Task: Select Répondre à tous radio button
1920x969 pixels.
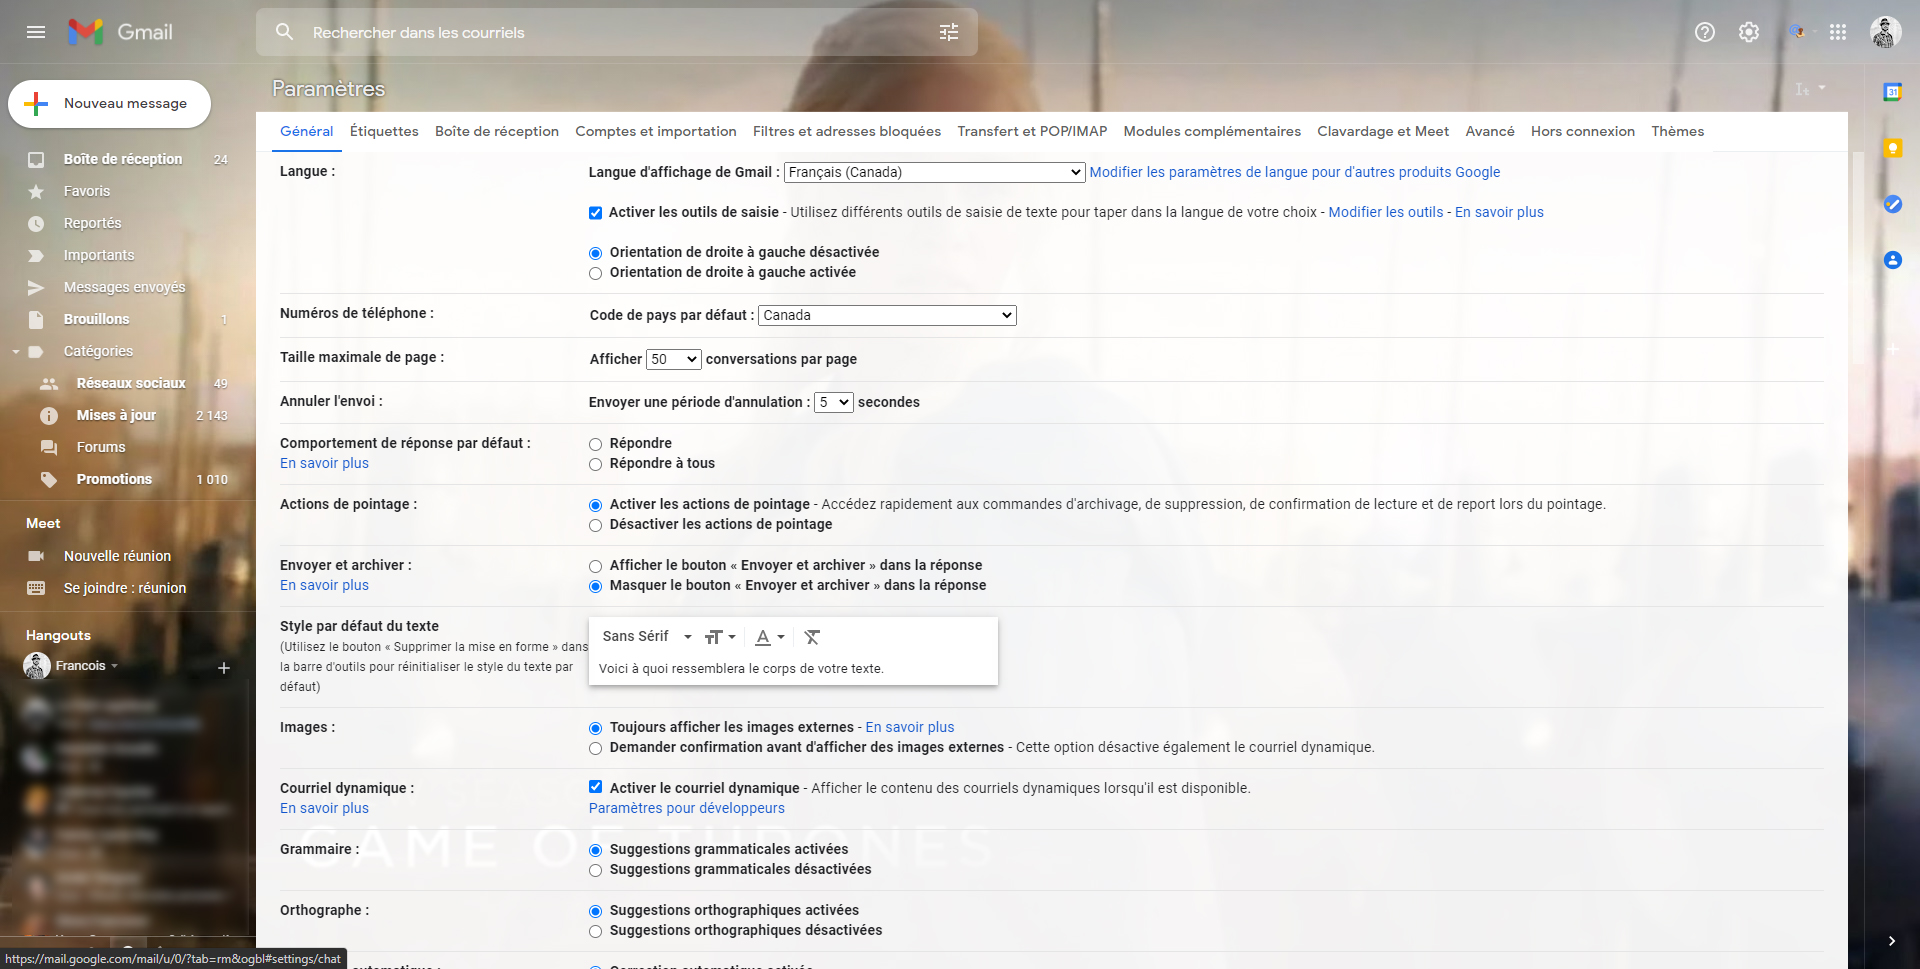Action: [596, 464]
